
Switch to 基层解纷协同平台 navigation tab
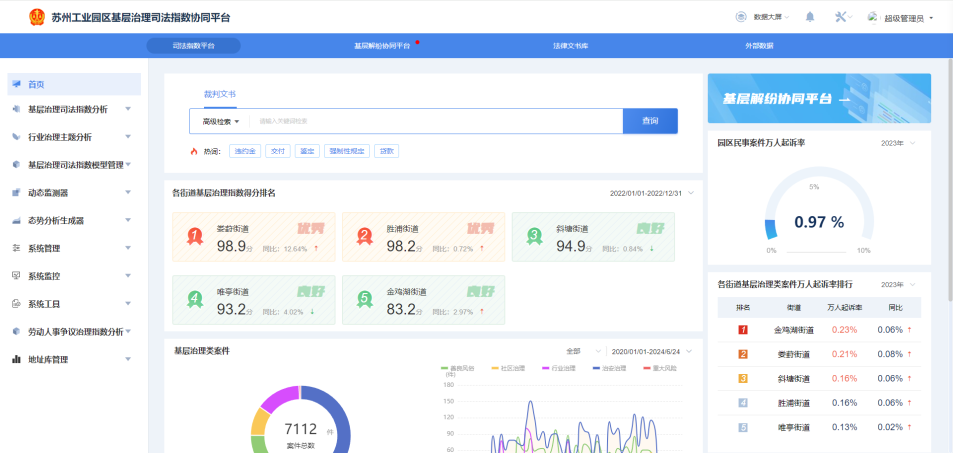coord(382,46)
